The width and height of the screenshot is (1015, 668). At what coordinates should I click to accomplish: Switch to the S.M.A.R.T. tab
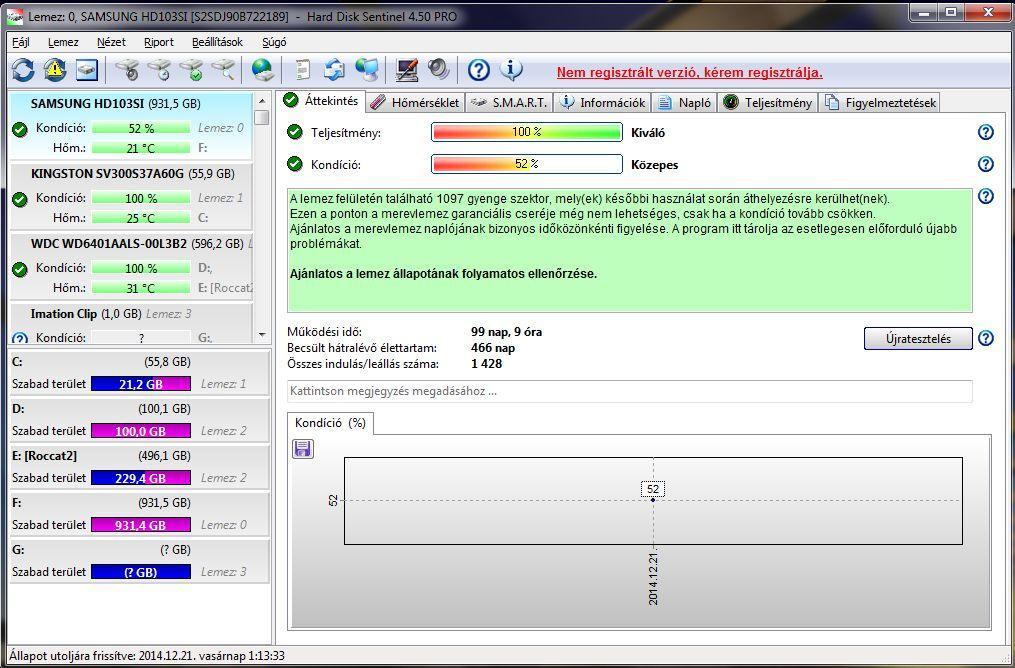tap(509, 102)
